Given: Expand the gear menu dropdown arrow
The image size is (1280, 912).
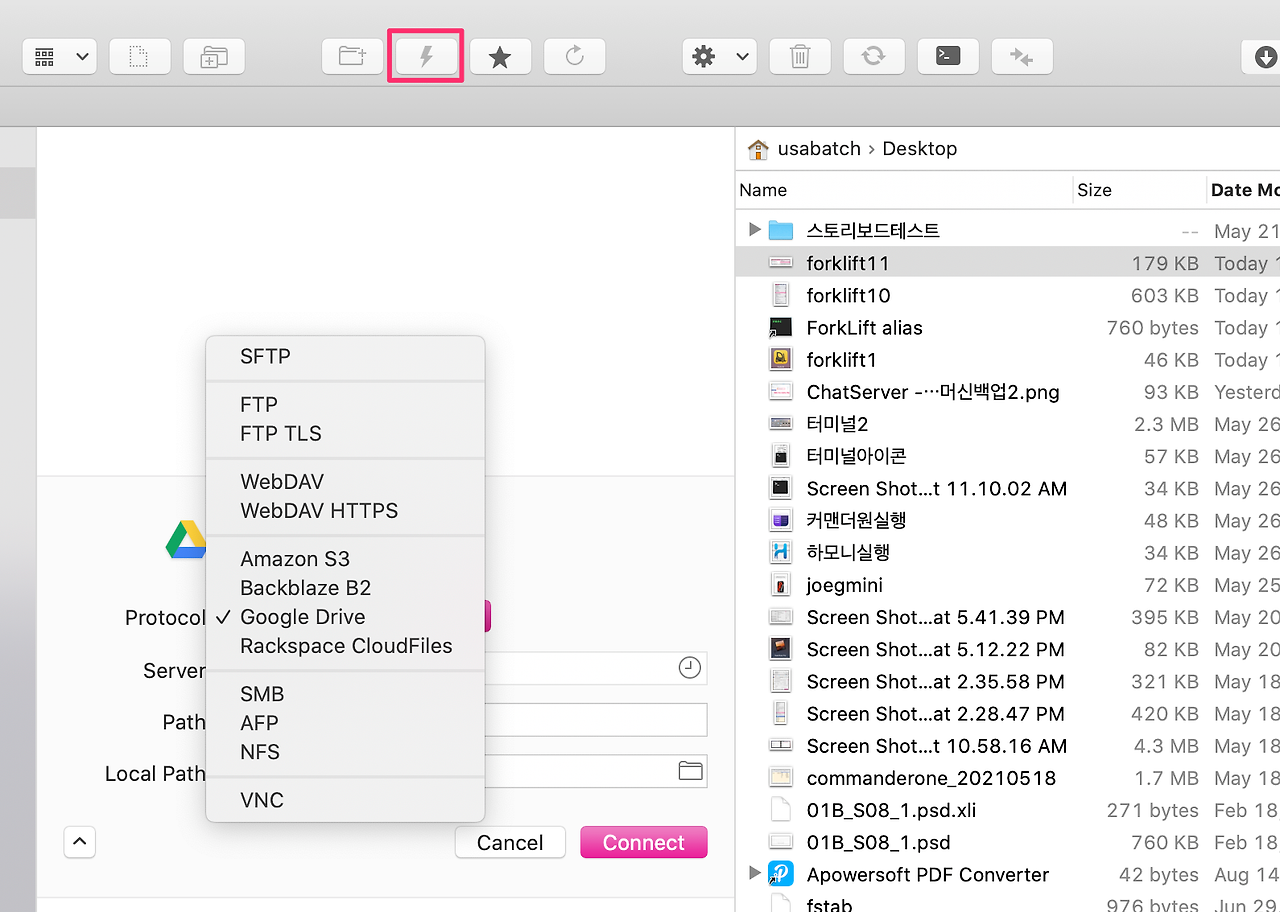Looking at the screenshot, I should click(743, 57).
